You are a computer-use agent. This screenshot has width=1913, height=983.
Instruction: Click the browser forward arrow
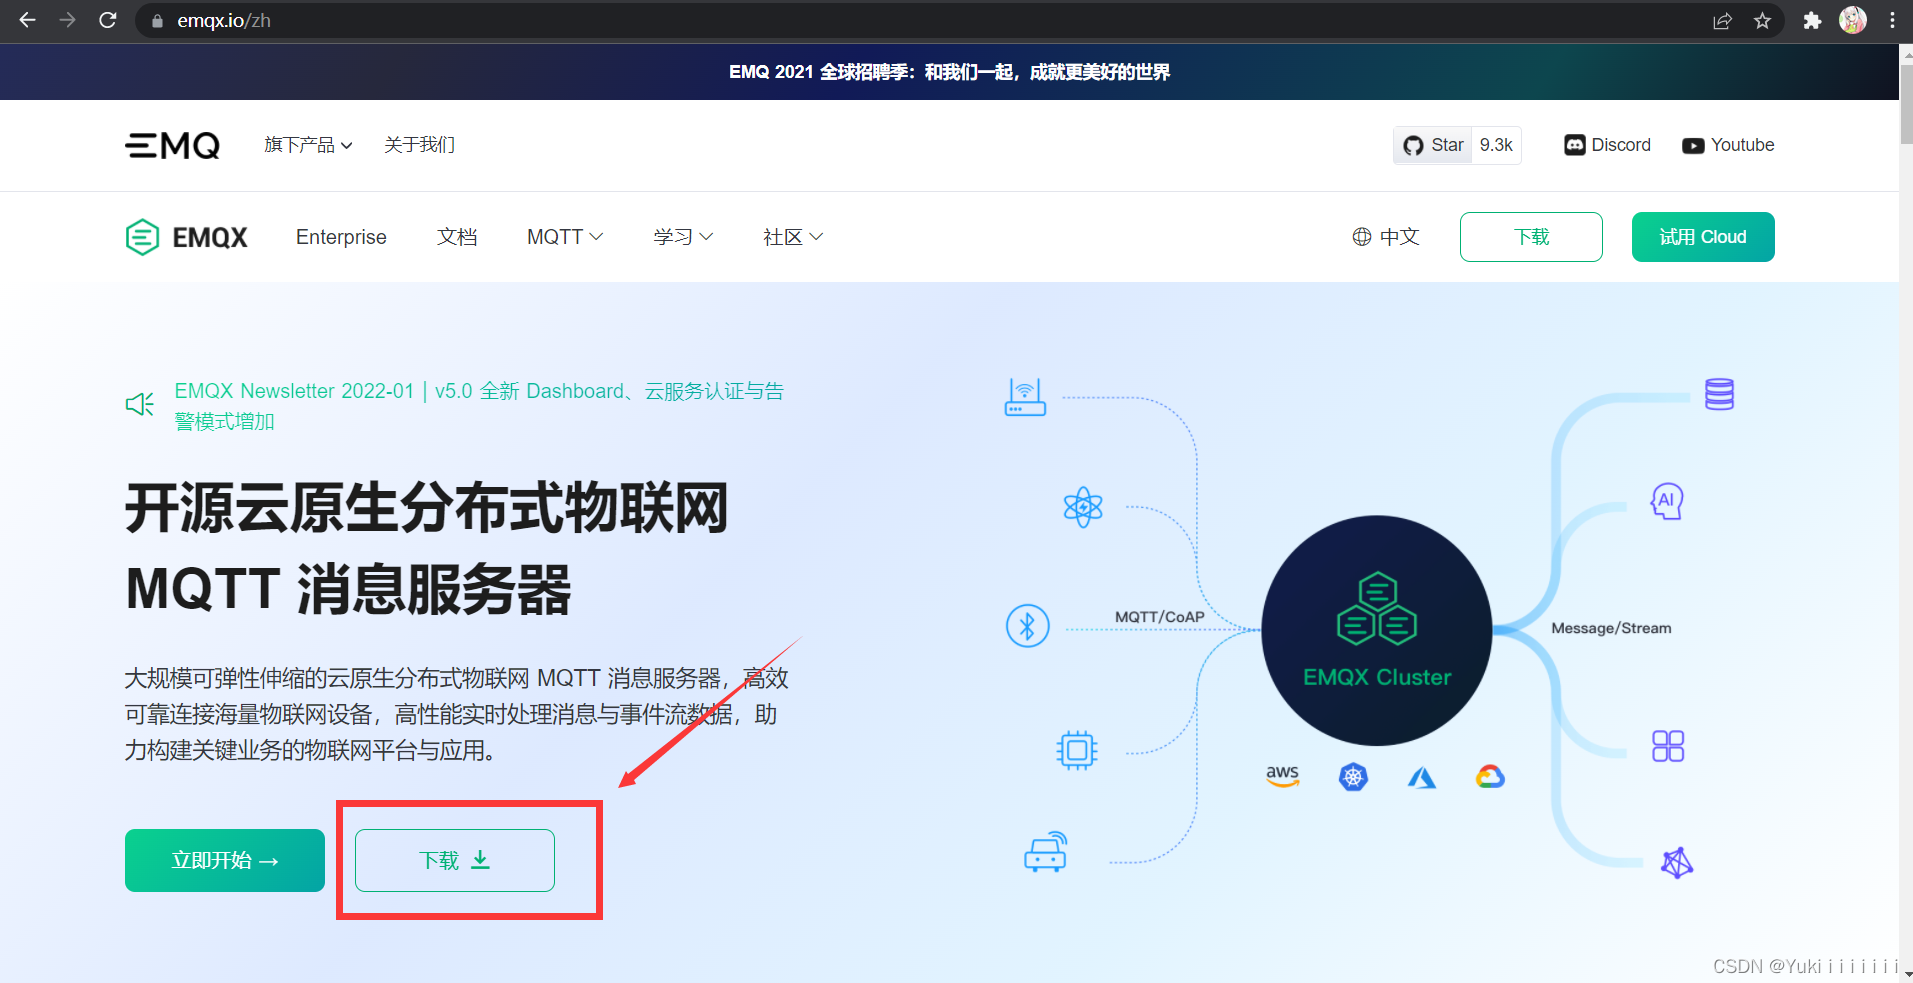pyautogui.click(x=67, y=20)
